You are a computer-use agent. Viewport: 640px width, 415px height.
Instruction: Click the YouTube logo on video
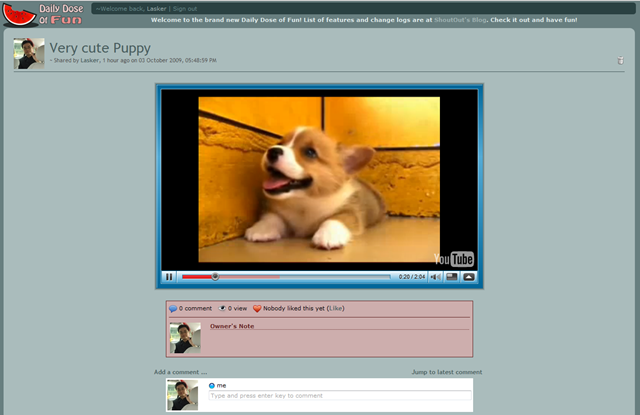coord(453,259)
